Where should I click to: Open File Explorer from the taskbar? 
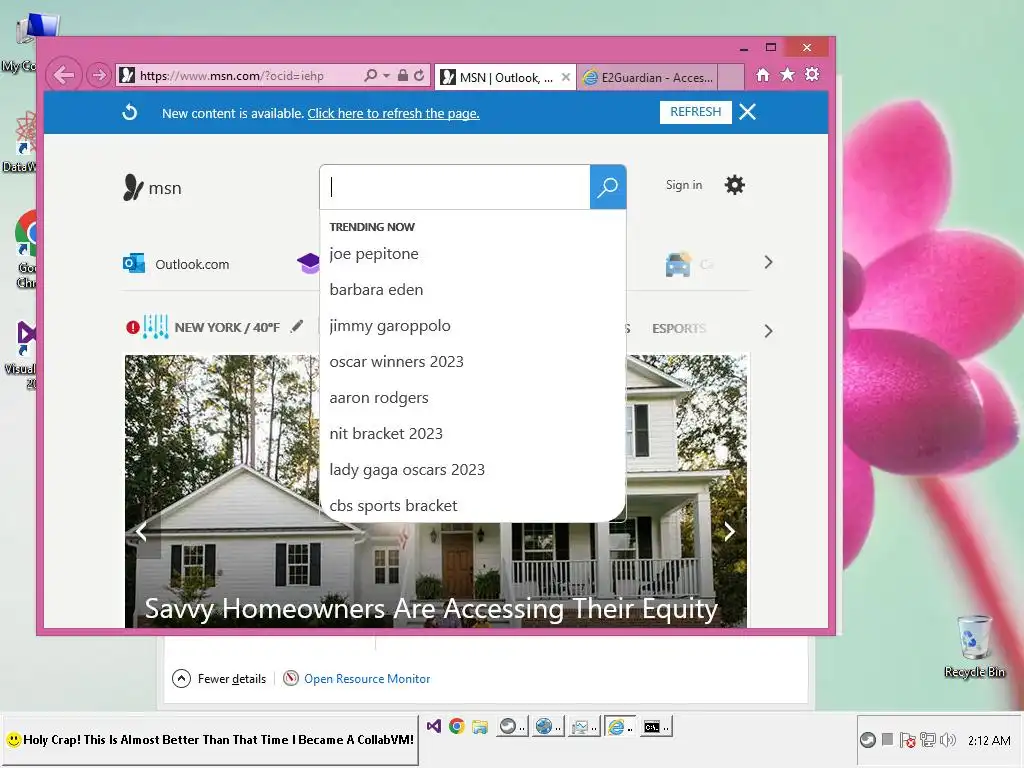(480, 726)
